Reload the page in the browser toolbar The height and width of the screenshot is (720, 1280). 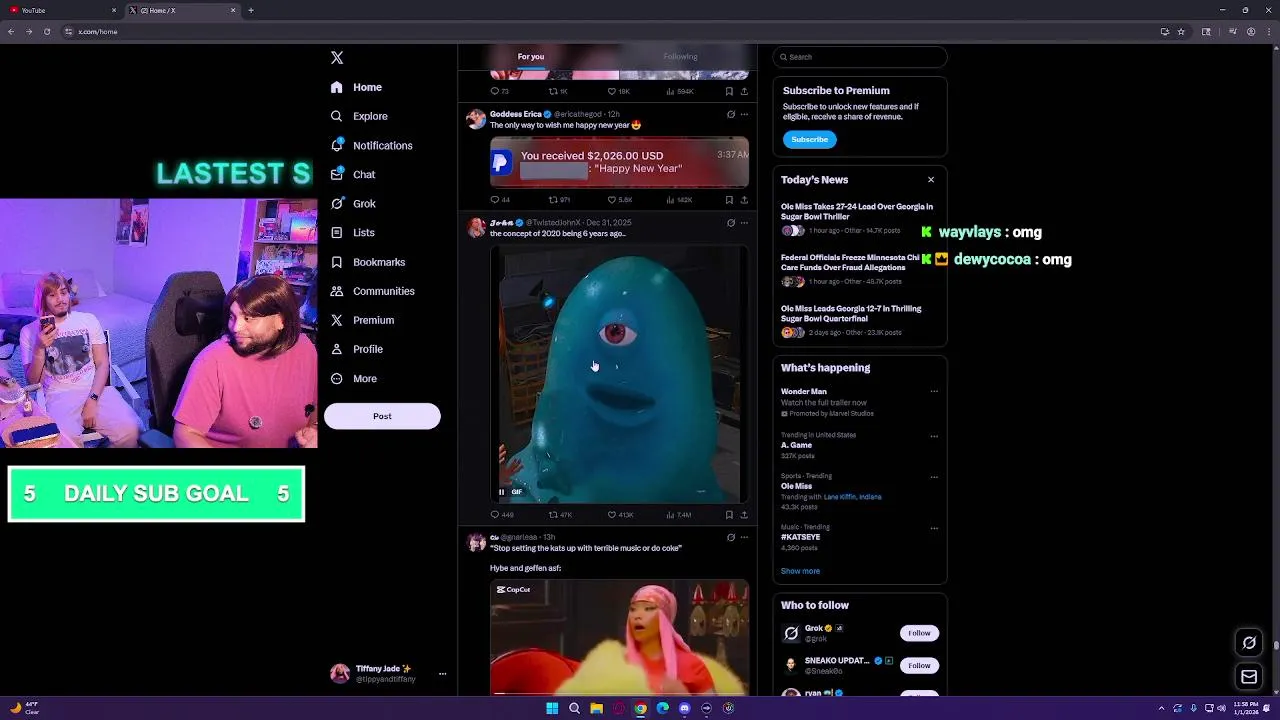(47, 31)
